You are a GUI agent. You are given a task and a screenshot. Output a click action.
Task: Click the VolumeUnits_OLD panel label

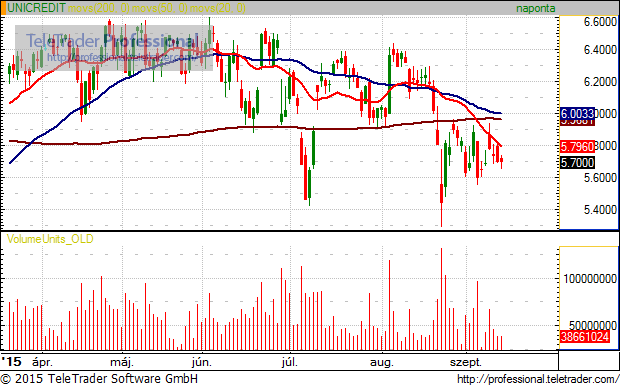point(50,239)
